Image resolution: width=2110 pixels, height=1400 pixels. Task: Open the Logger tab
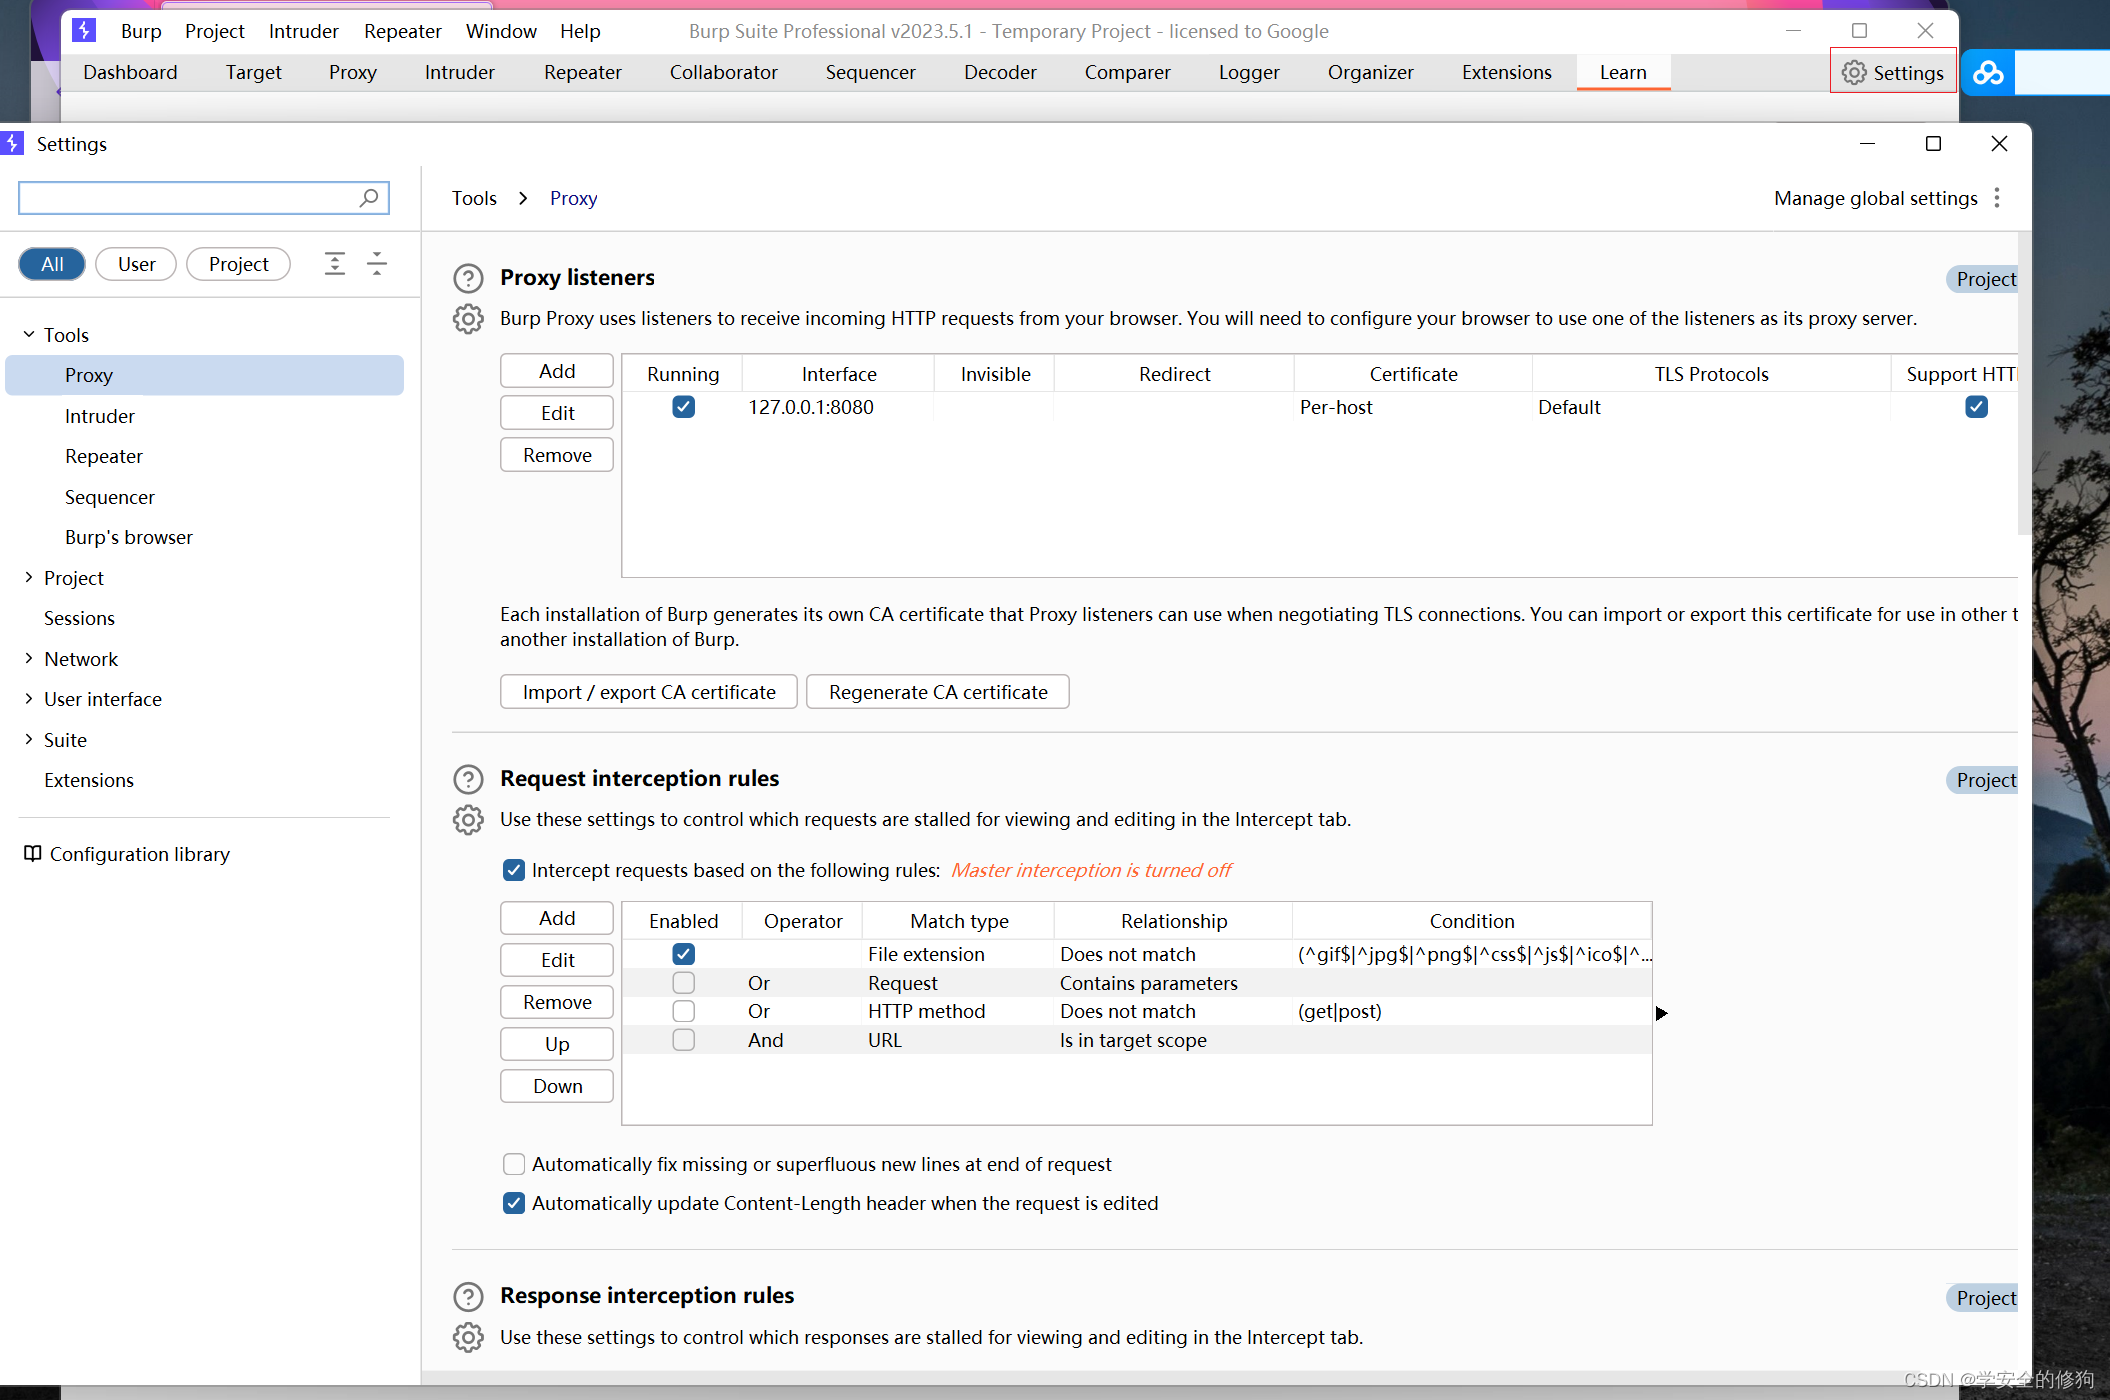pos(1249,72)
